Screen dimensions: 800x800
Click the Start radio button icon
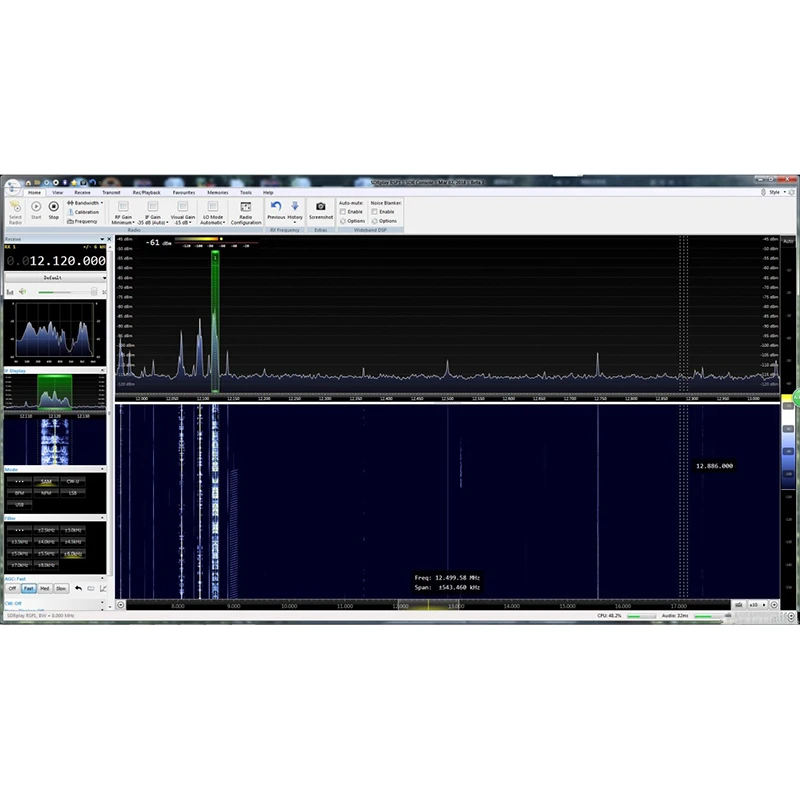(36, 210)
